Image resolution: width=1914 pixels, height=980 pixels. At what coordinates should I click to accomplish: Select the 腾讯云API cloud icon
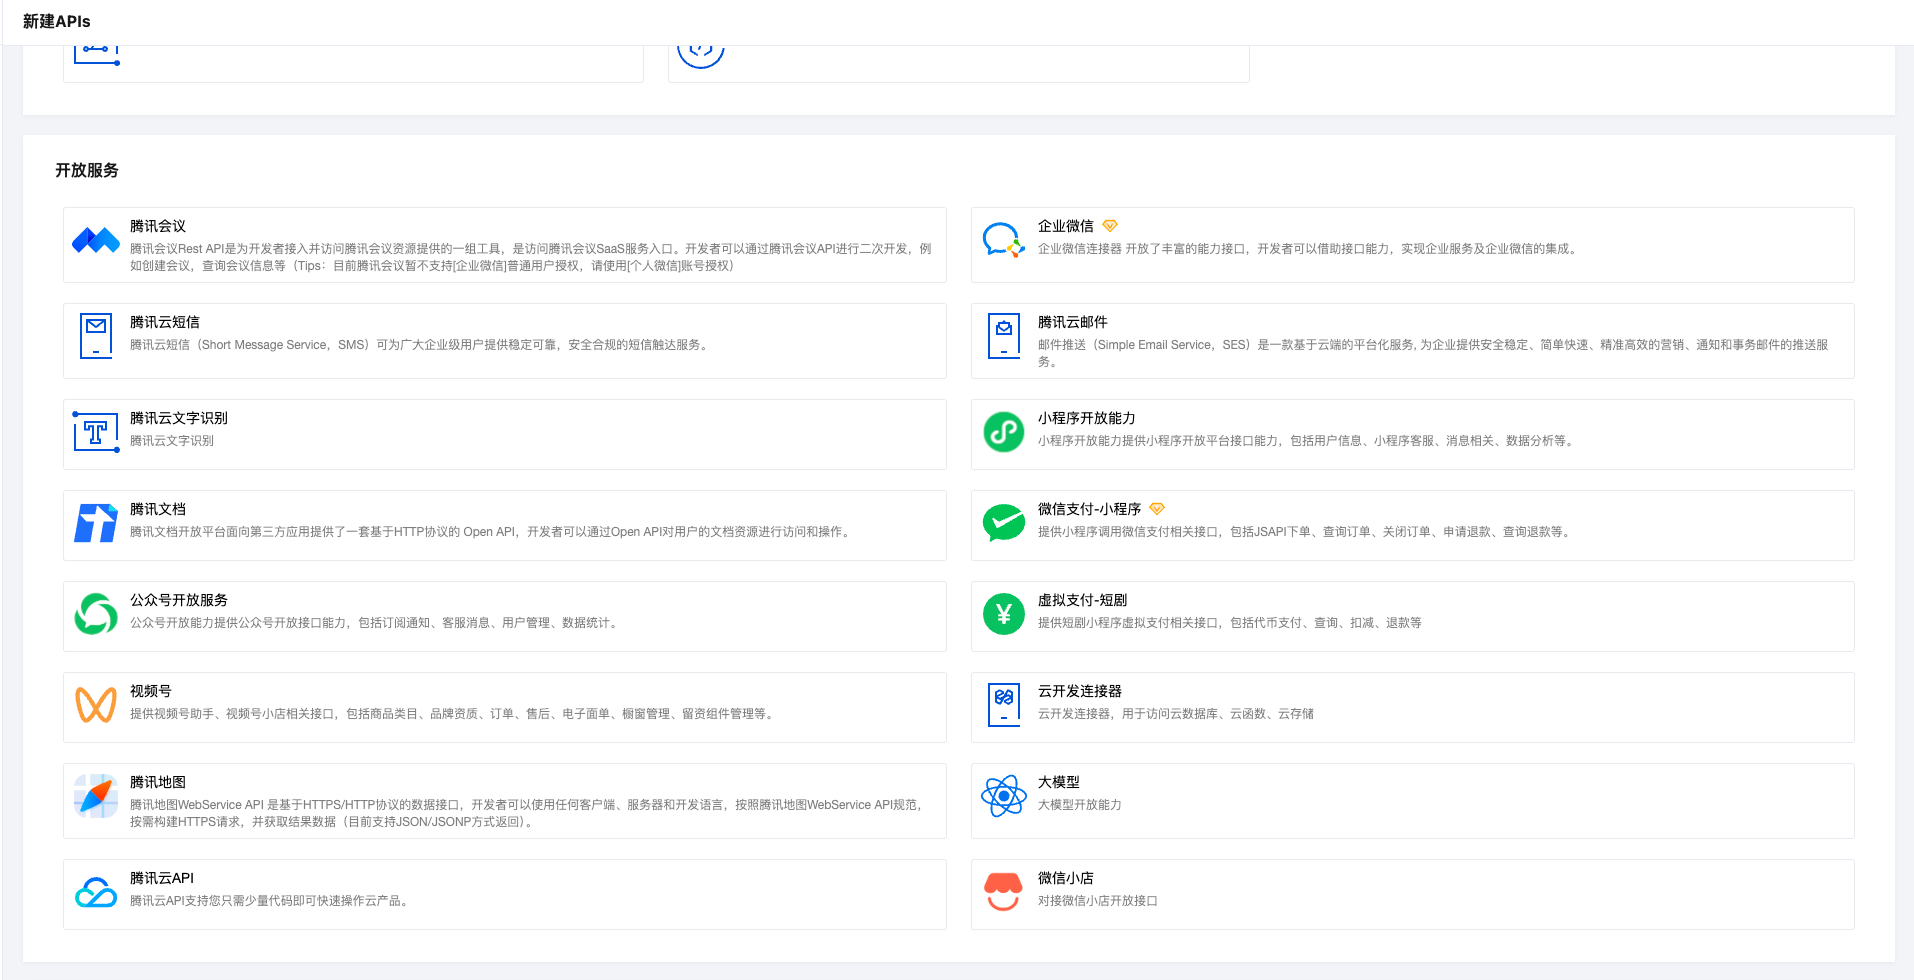tap(96, 892)
